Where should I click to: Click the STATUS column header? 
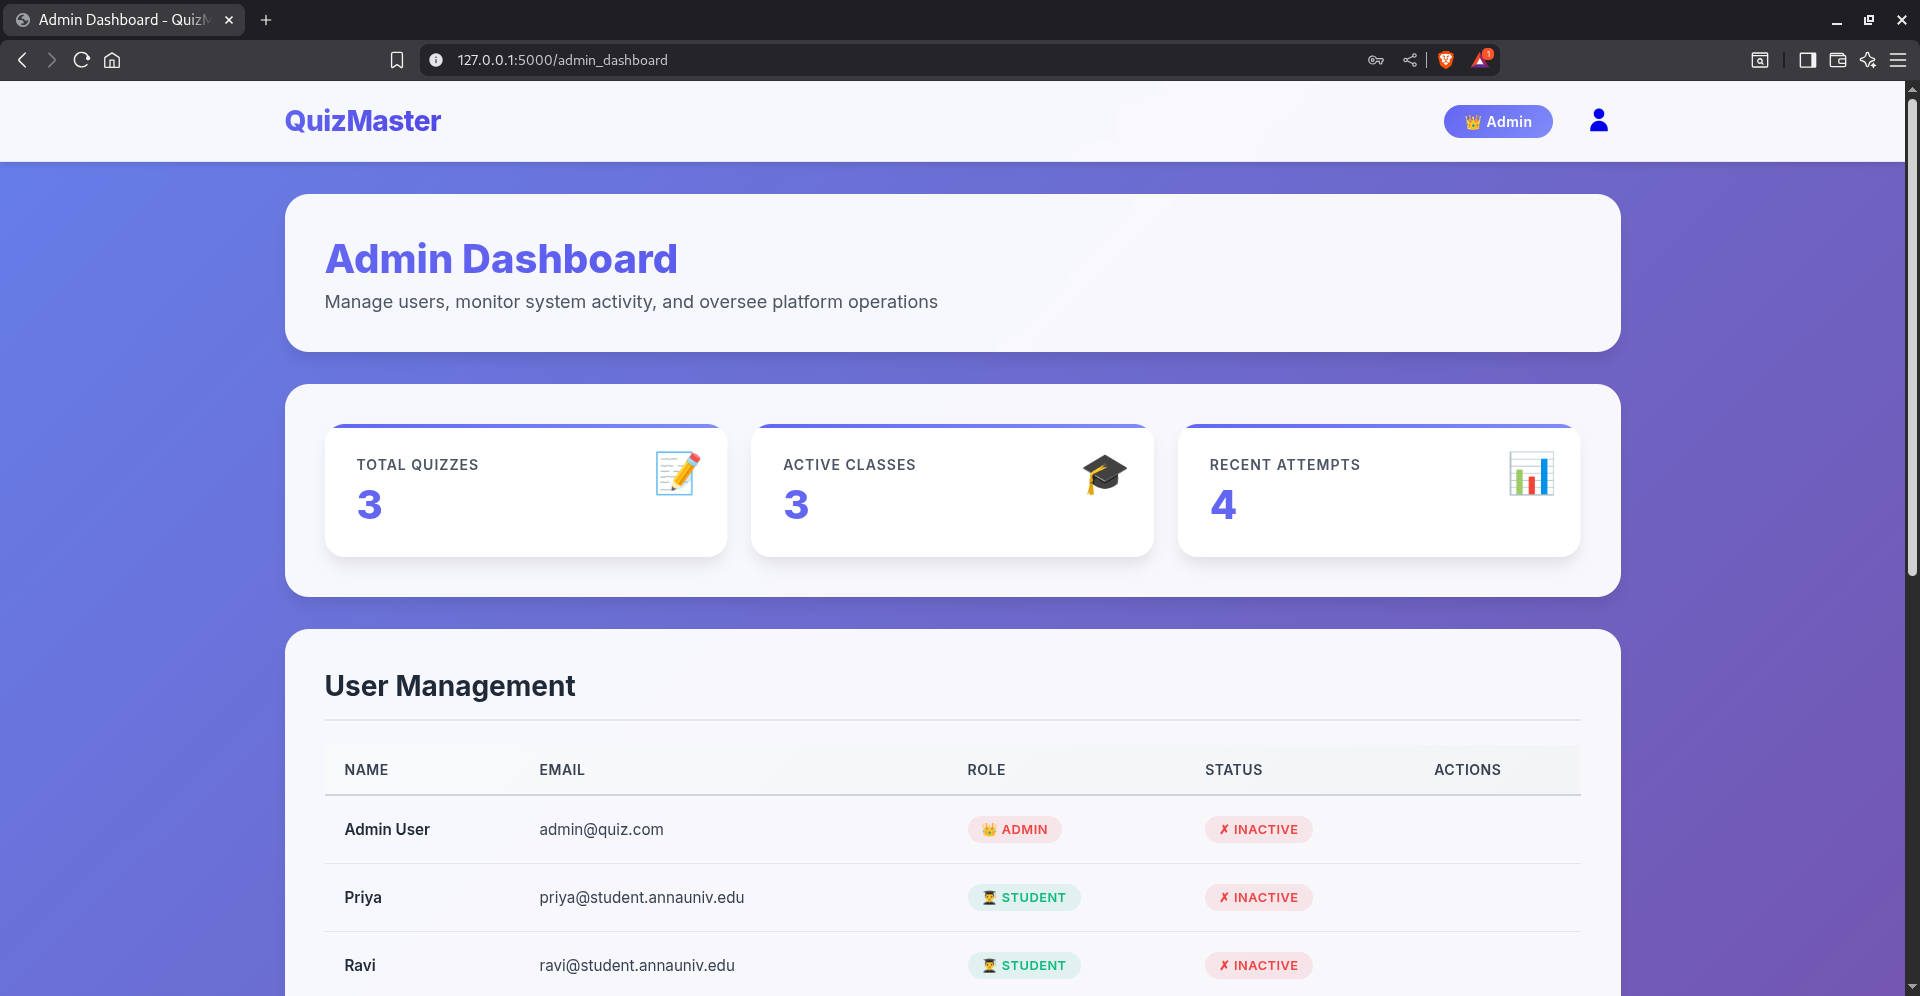click(1233, 770)
